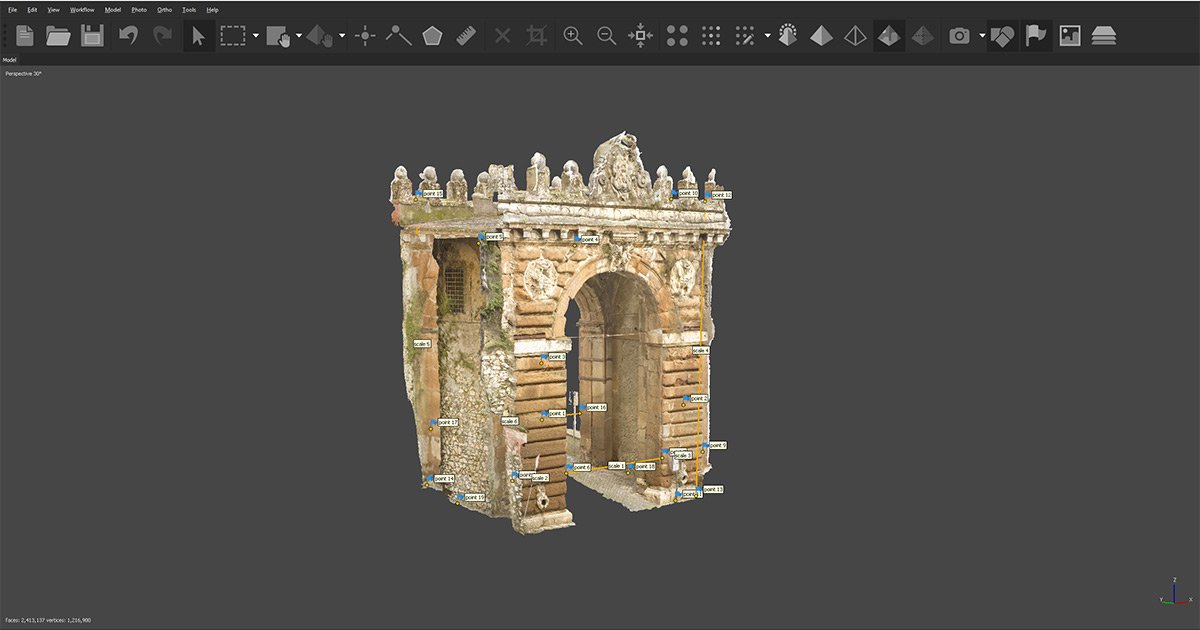Reset the view to fit model
1200x630 pixels.
[x=640, y=36]
